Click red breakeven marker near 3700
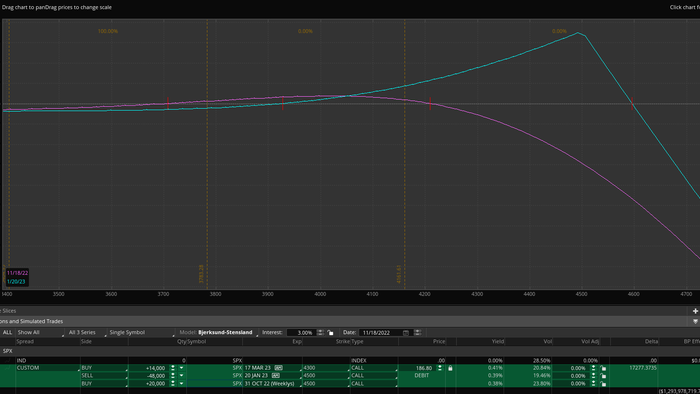The image size is (700, 394). coord(168,104)
